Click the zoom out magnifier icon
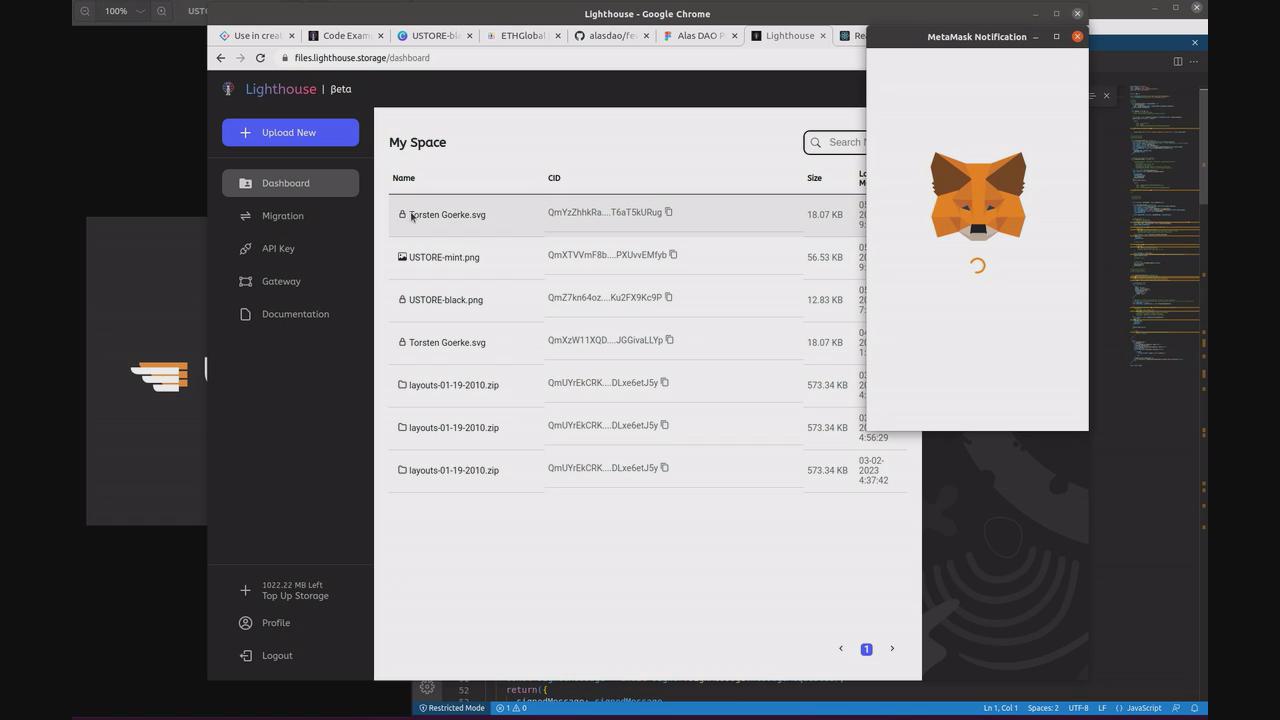This screenshot has width=1280, height=720. pyautogui.click(x=85, y=11)
